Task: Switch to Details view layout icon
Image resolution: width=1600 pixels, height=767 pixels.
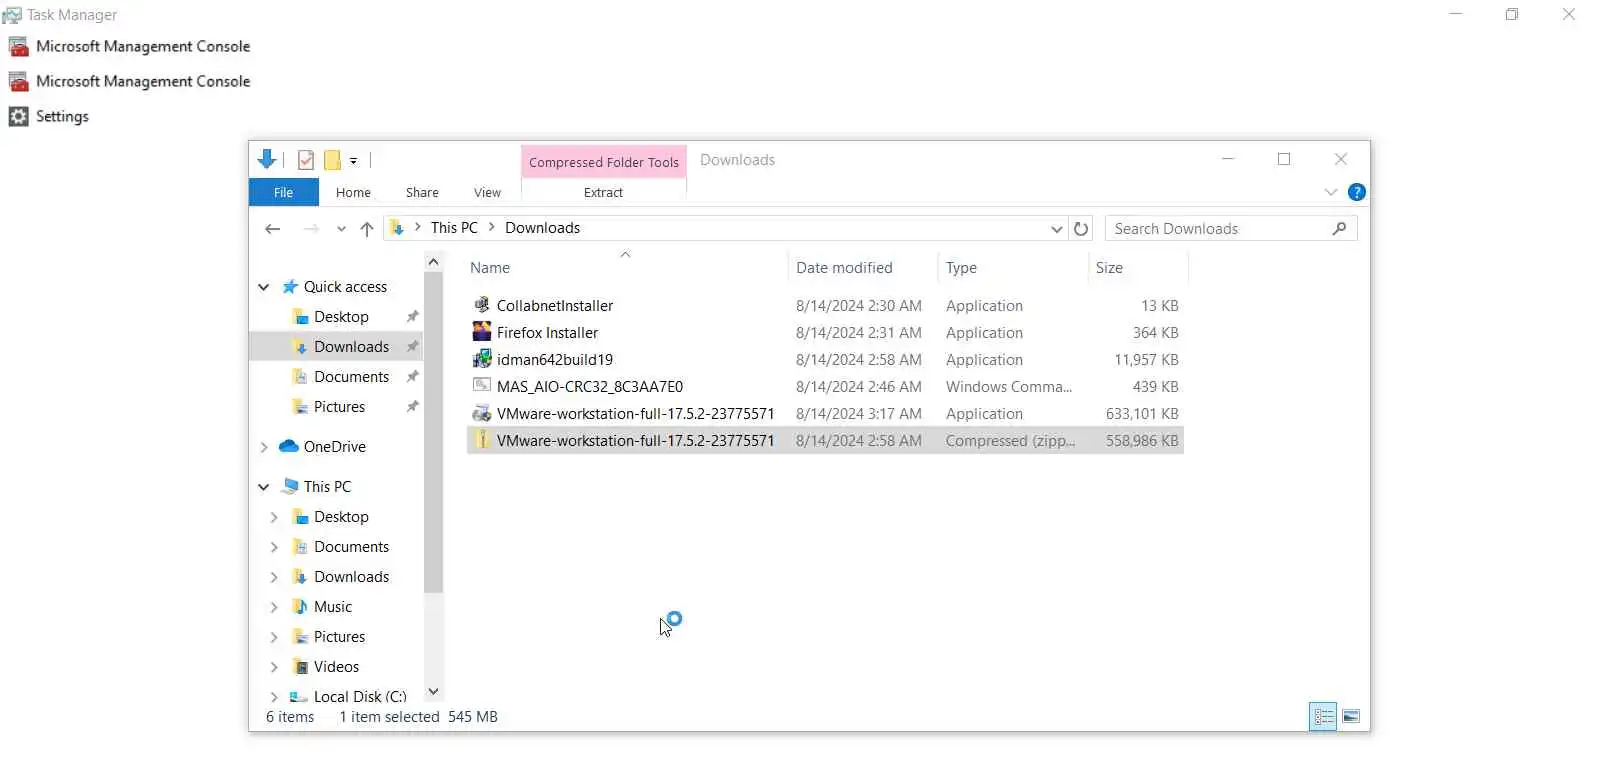Action: [x=1323, y=716]
